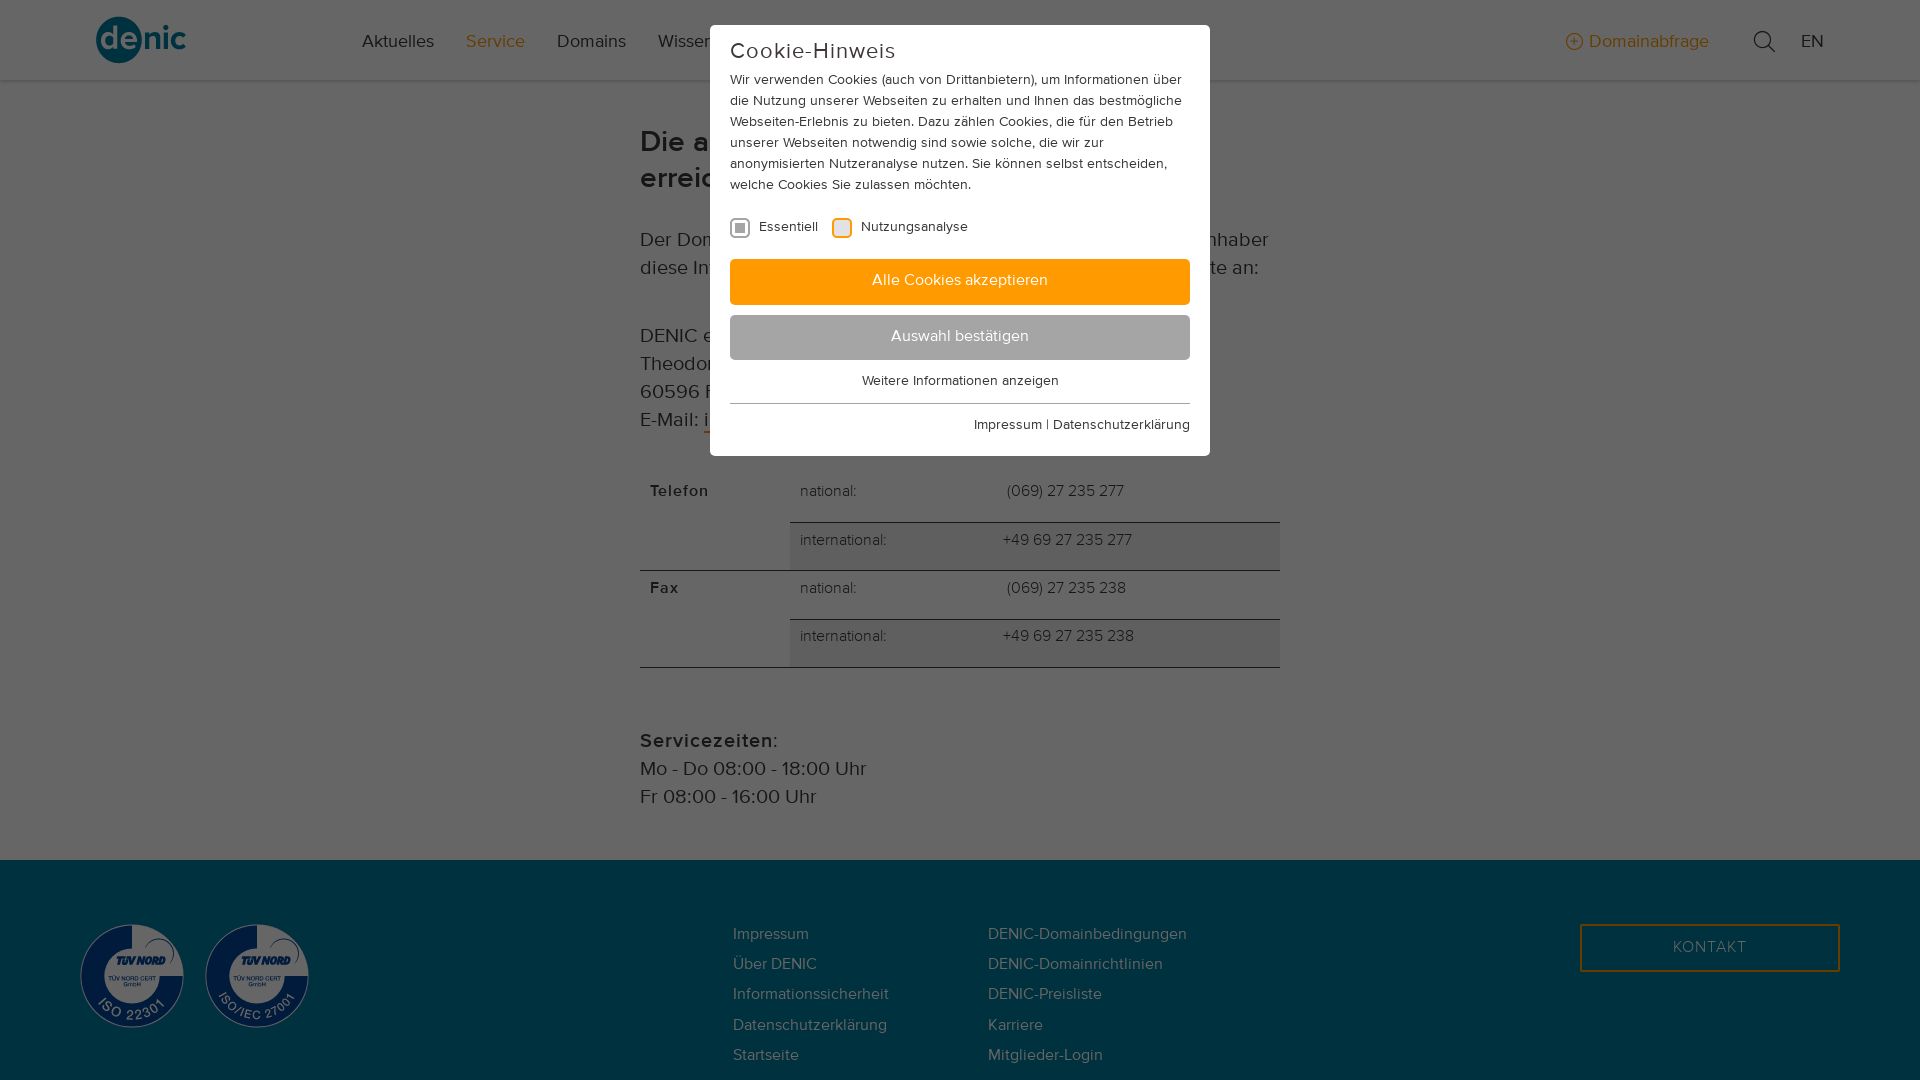Click the DENIC logo in header

141,40
